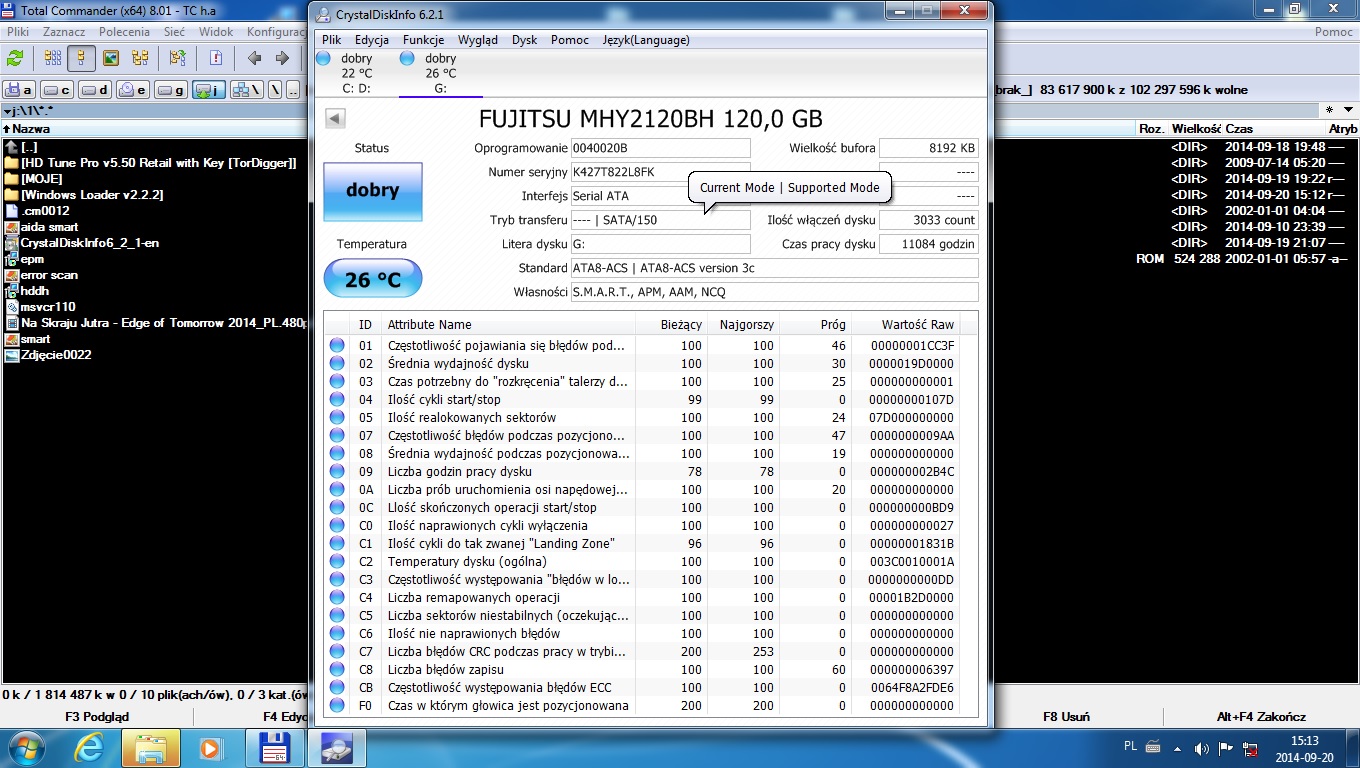Click the 26 °C temperature button
1360x768 pixels.
coord(373,279)
